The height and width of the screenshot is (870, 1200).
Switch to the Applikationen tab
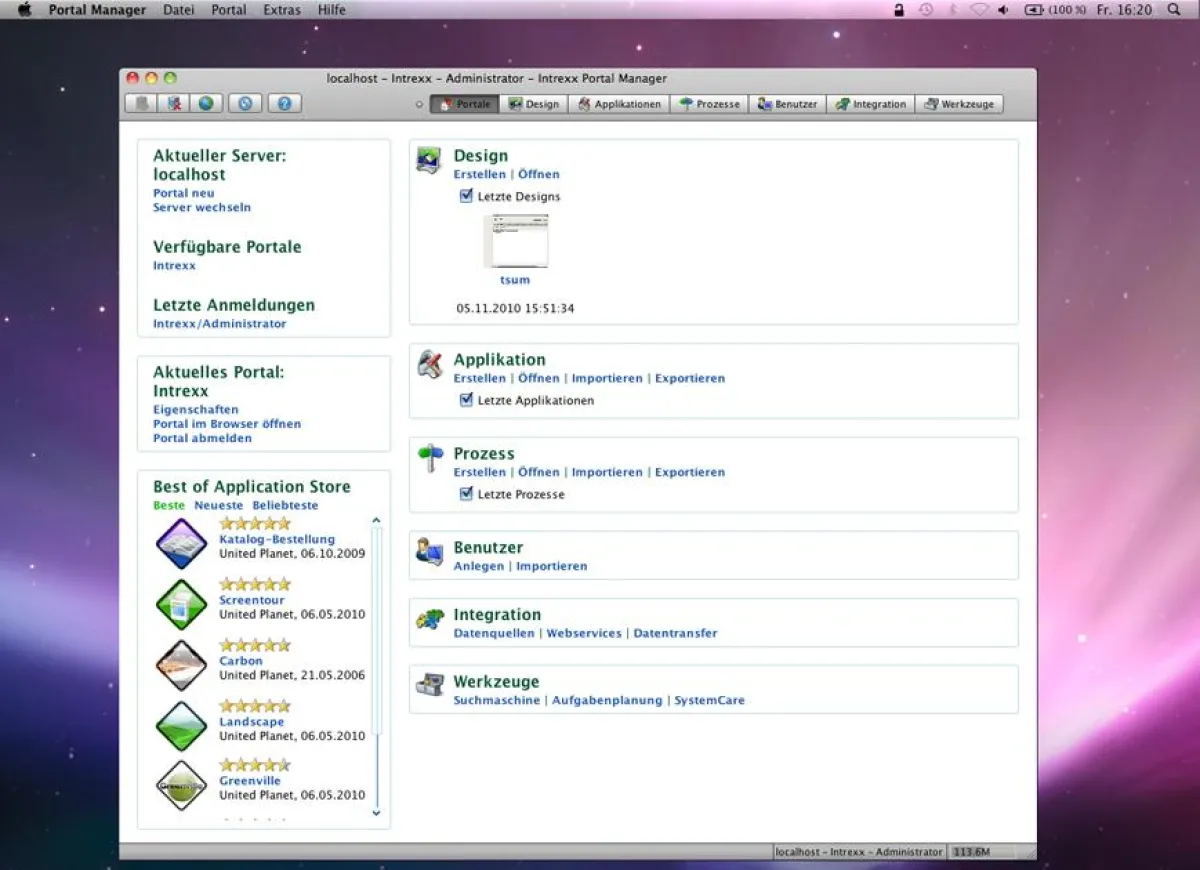pos(619,104)
